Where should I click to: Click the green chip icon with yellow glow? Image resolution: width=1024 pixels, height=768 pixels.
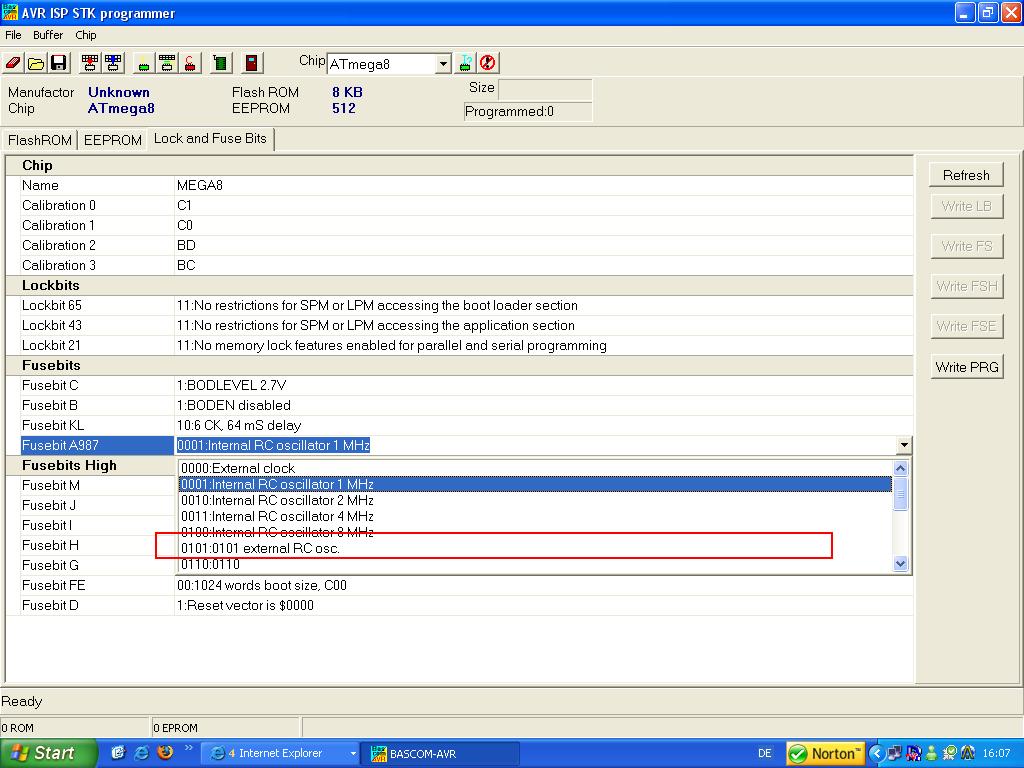(x=144, y=63)
